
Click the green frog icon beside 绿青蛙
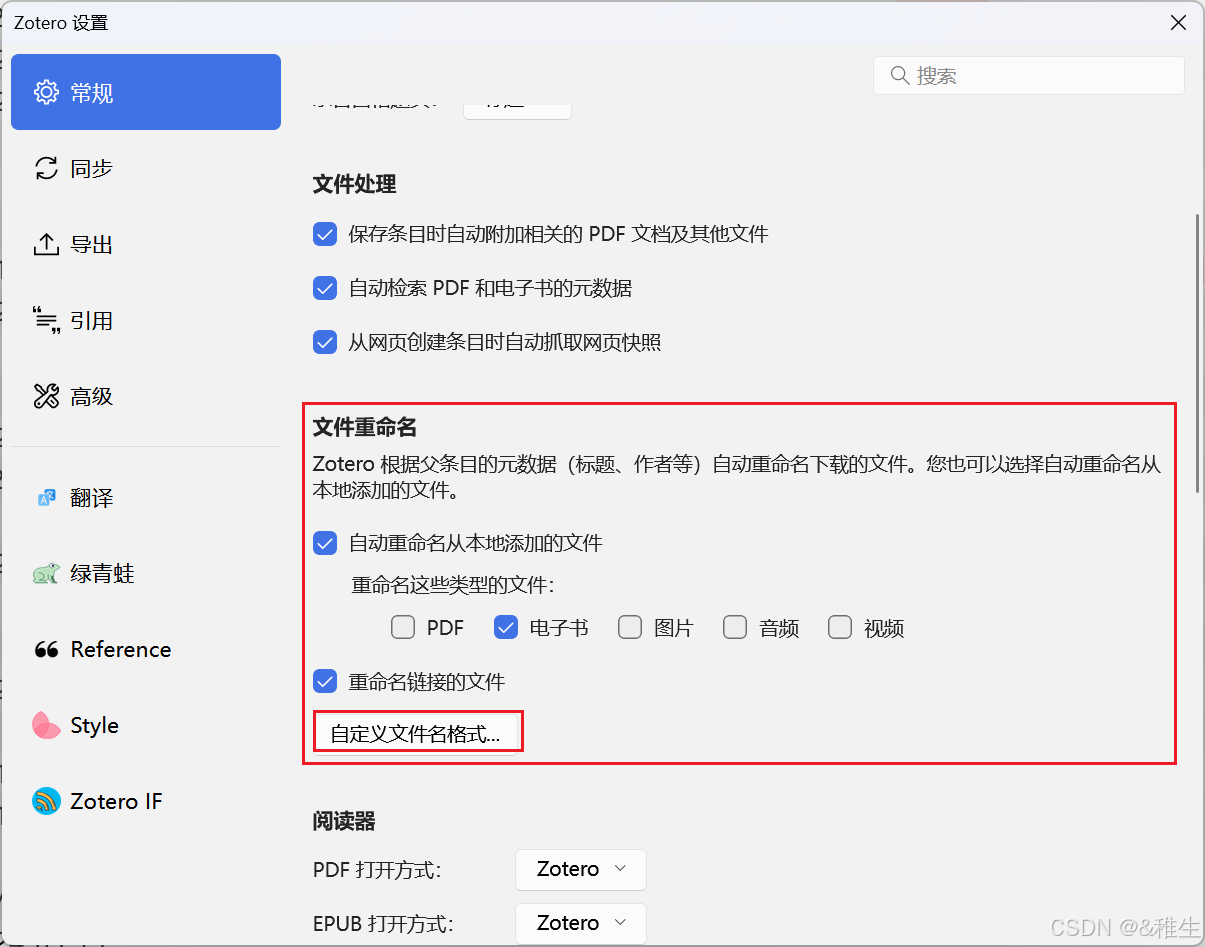point(46,574)
